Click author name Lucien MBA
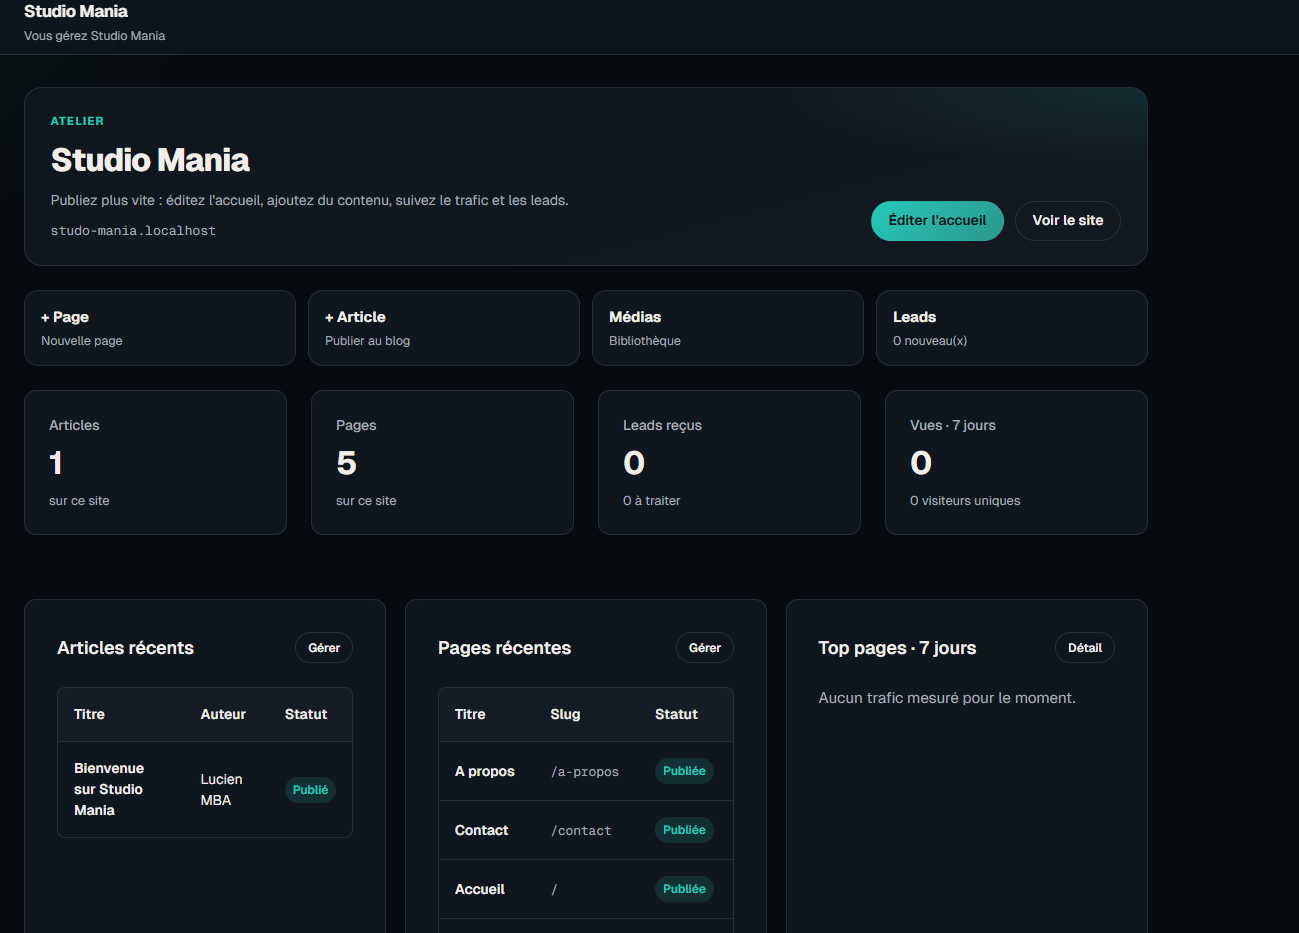 pyautogui.click(x=221, y=790)
